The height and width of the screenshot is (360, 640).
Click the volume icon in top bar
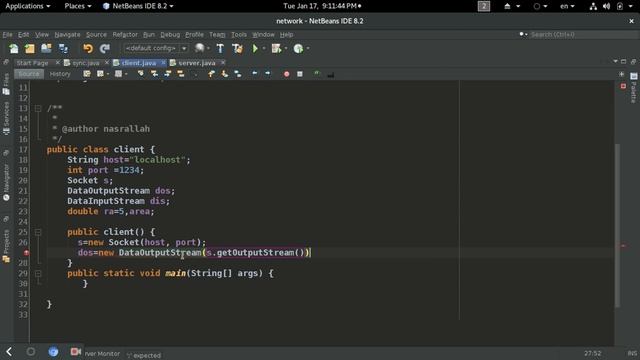pos(607,6)
